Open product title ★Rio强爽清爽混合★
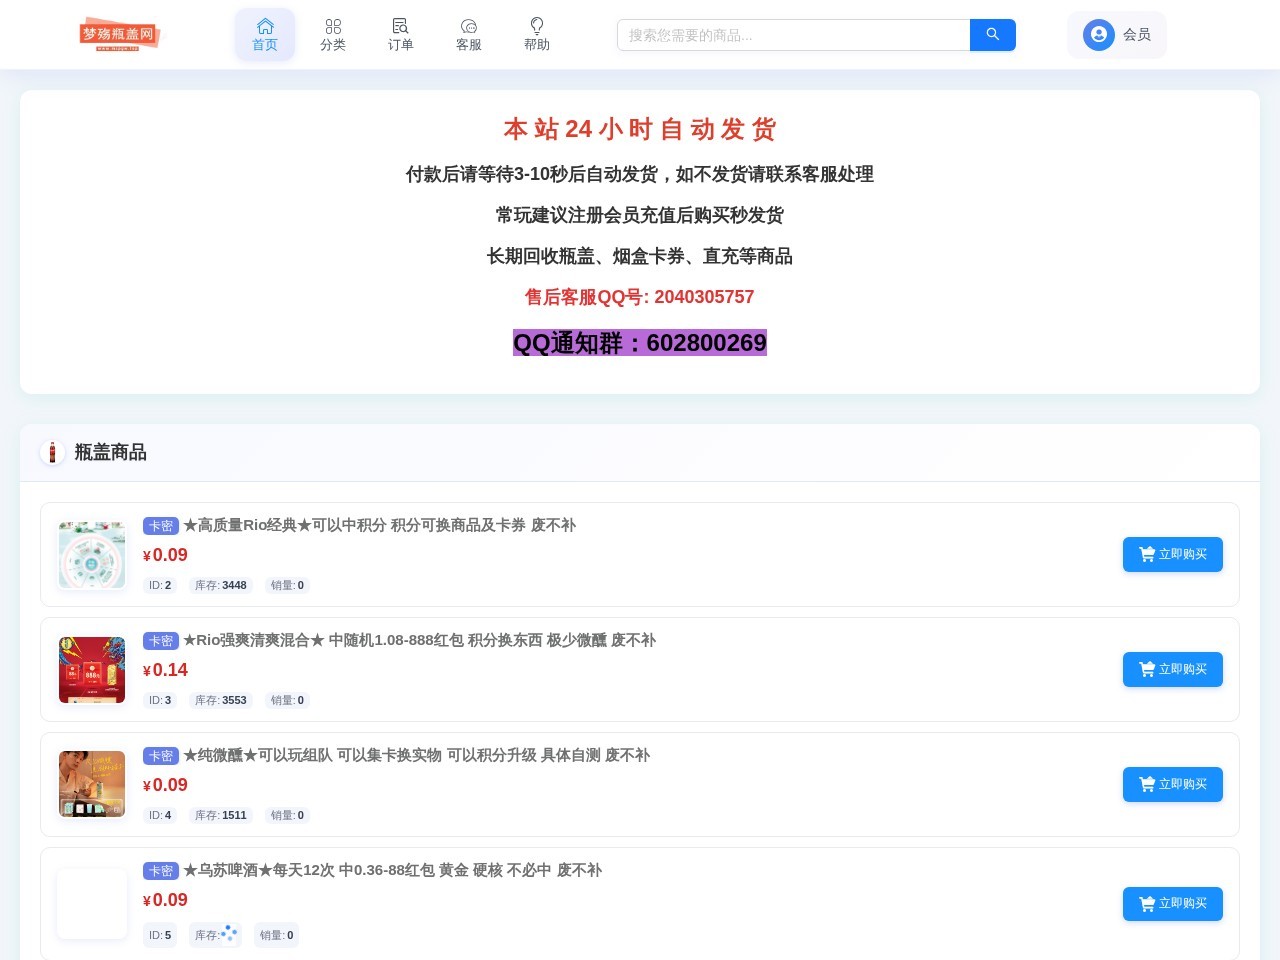This screenshot has height=960, width=1280. pos(420,640)
